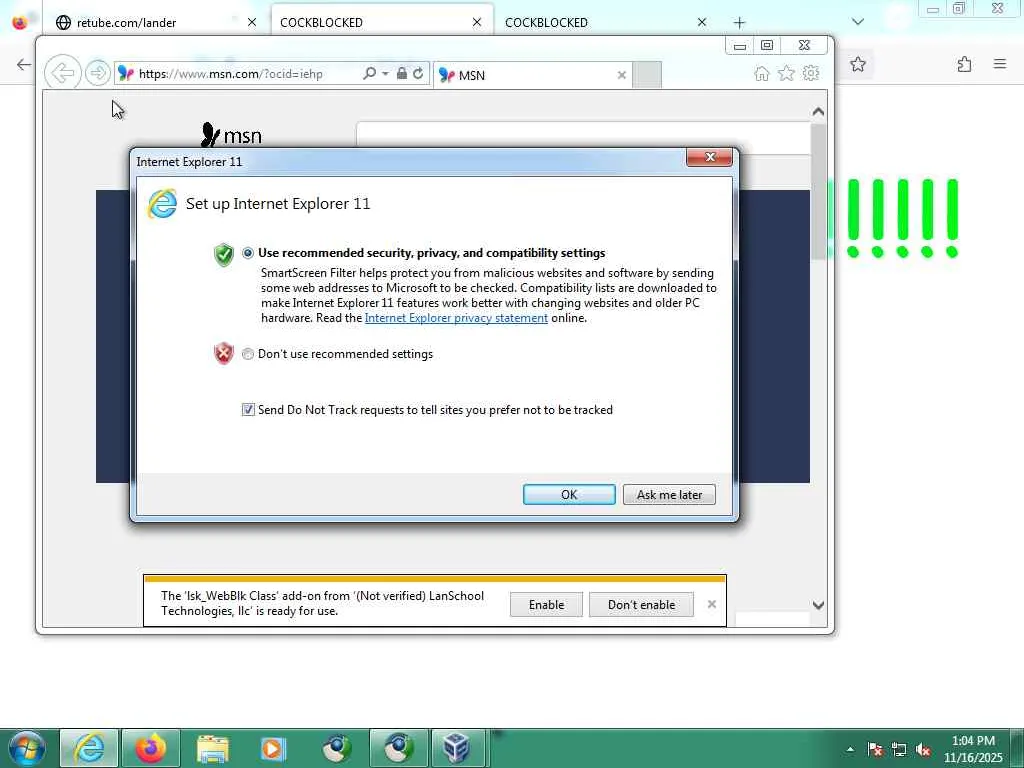Minimize the Internet Explorer window

tap(739, 46)
